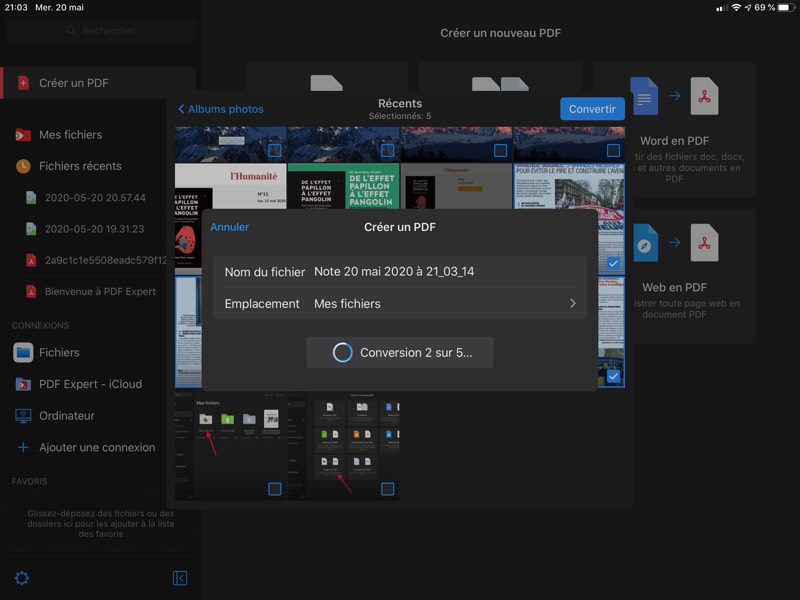
Task: Click the Créer un PDF sidebar icon
Action: pos(23,83)
